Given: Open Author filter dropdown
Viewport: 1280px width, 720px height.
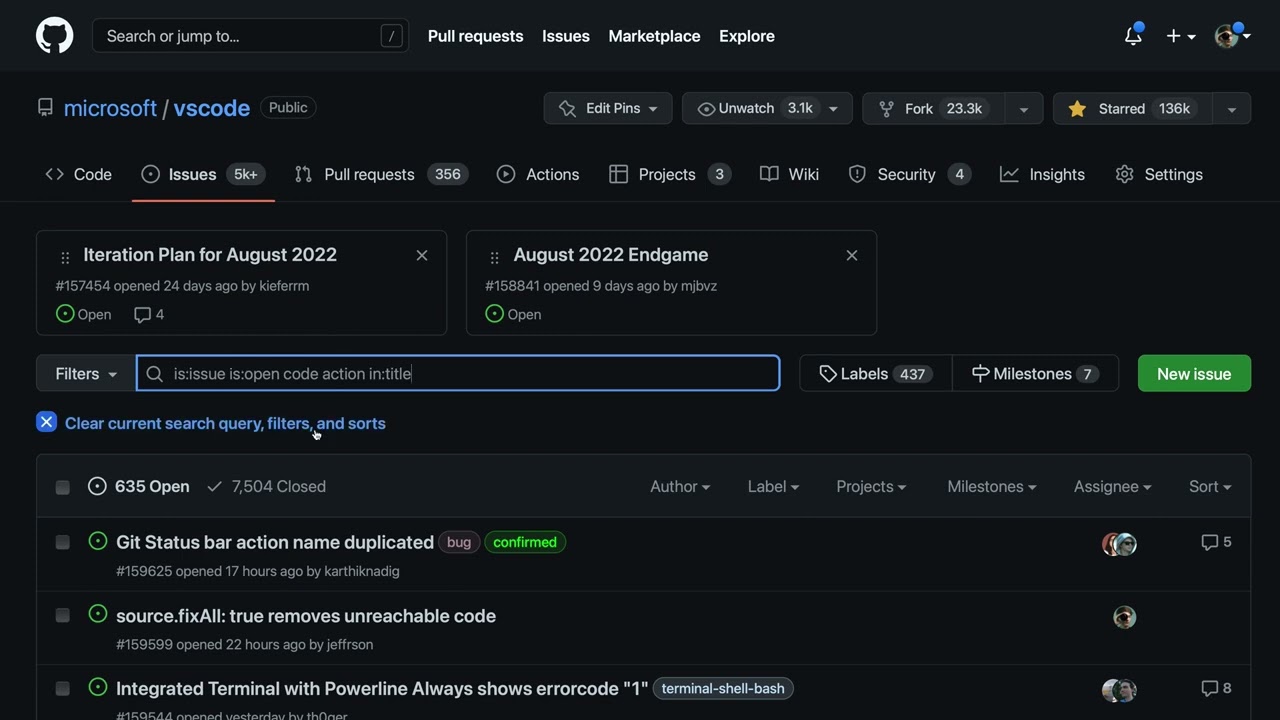Looking at the screenshot, I should (680, 486).
